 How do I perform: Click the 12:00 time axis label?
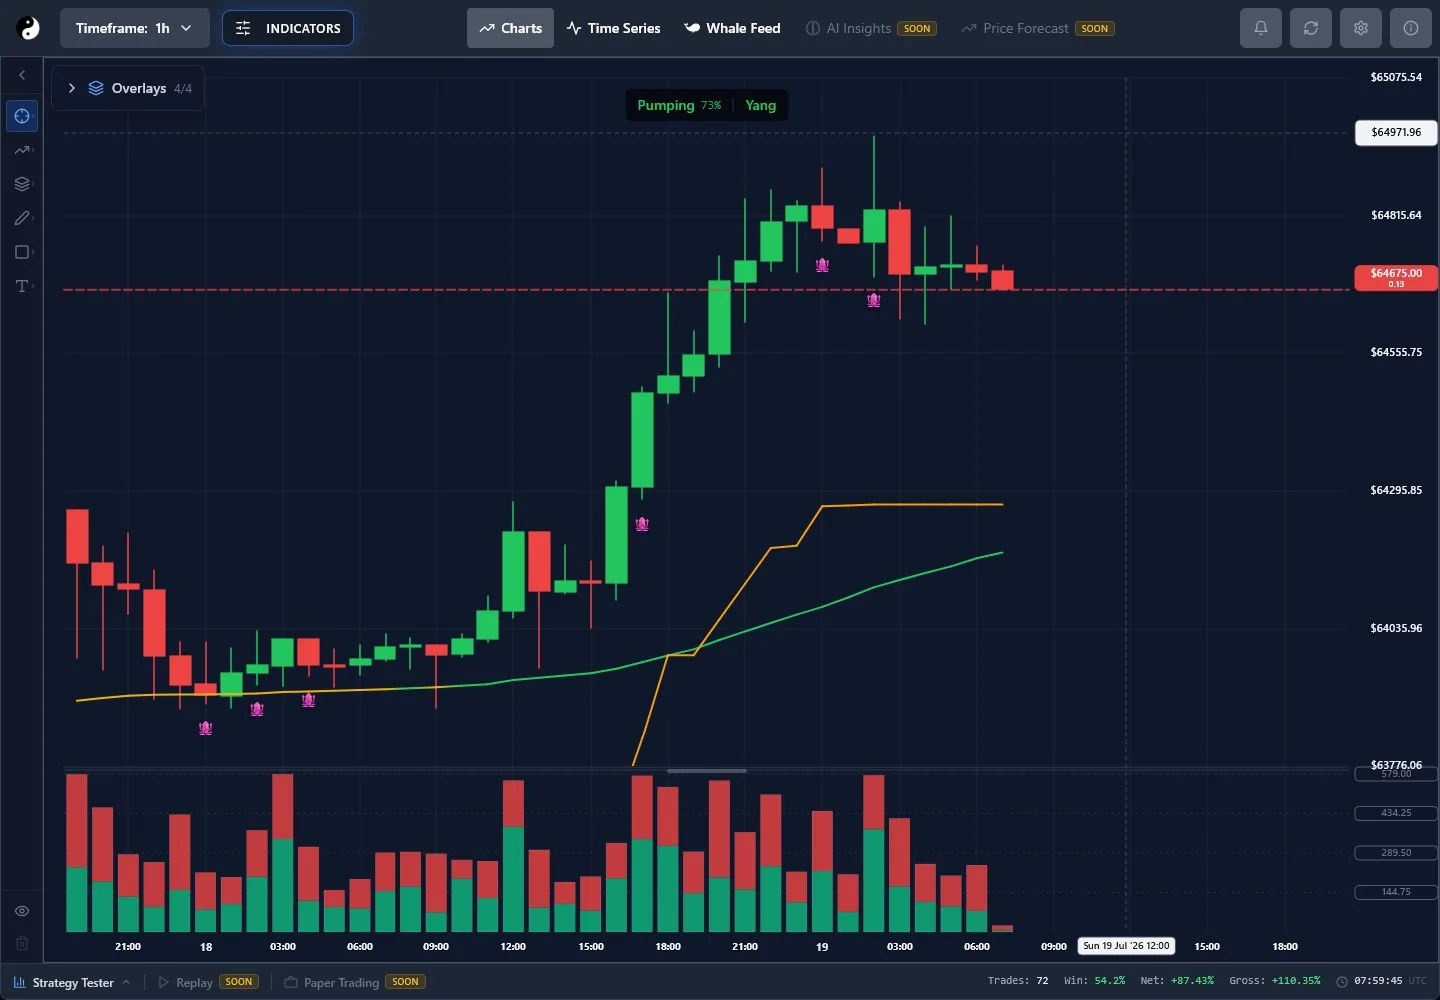[513, 946]
